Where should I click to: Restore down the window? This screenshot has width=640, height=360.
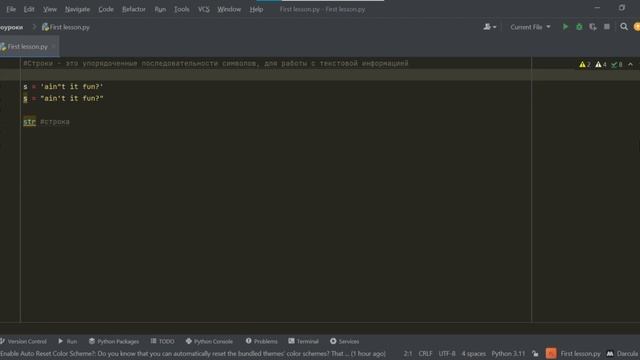tap(622, 8)
